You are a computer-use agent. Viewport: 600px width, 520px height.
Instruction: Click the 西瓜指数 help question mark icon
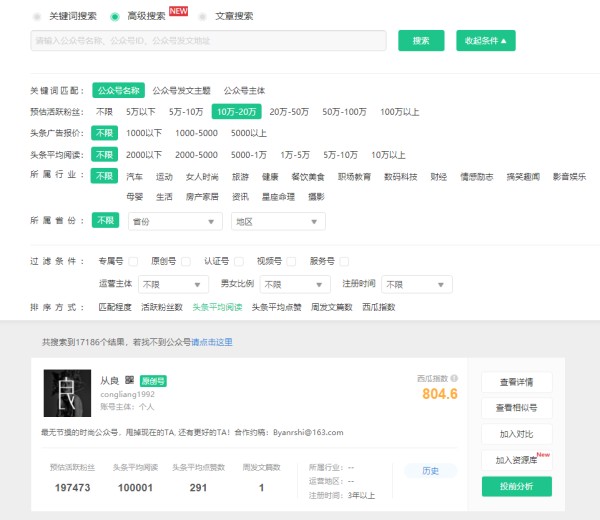[454, 379]
